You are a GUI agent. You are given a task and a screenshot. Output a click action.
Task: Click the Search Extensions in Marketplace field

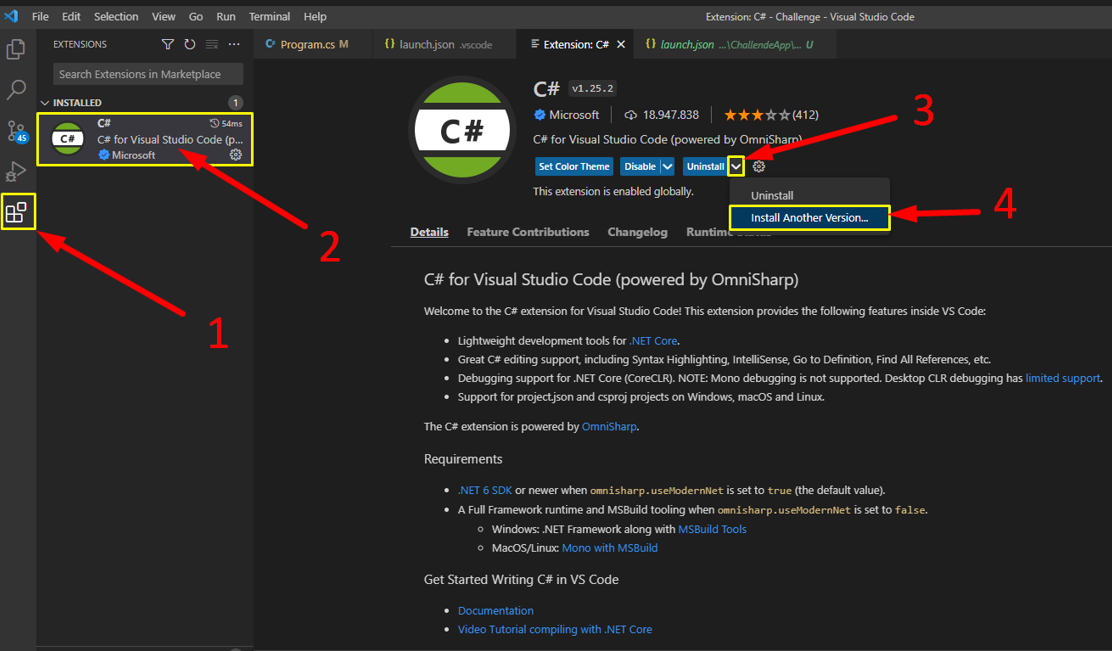click(x=148, y=74)
